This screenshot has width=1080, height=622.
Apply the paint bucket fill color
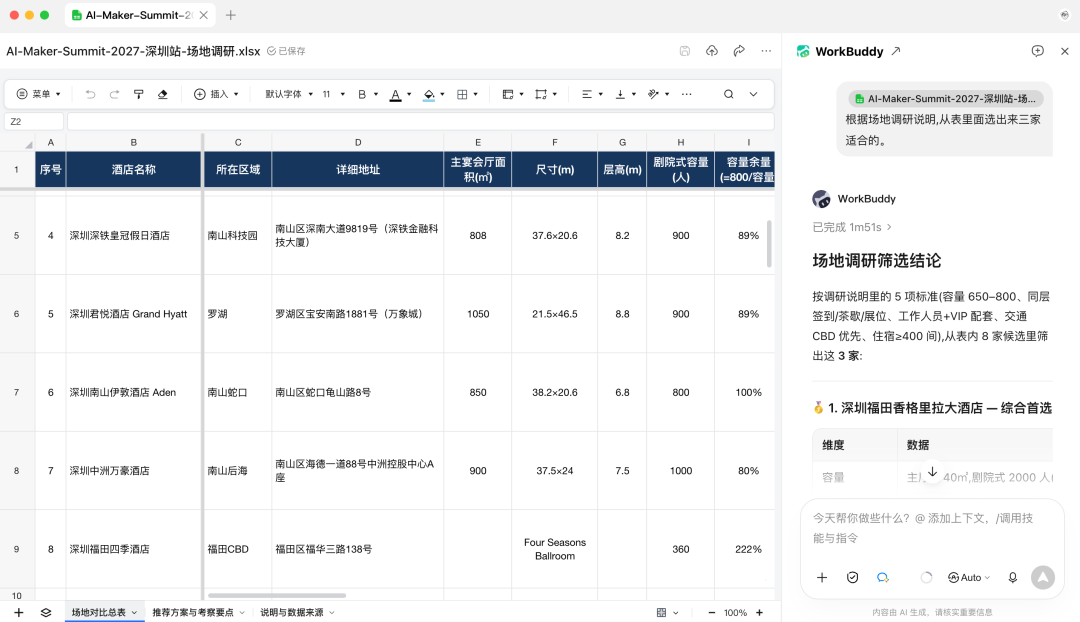pyautogui.click(x=428, y=95)
